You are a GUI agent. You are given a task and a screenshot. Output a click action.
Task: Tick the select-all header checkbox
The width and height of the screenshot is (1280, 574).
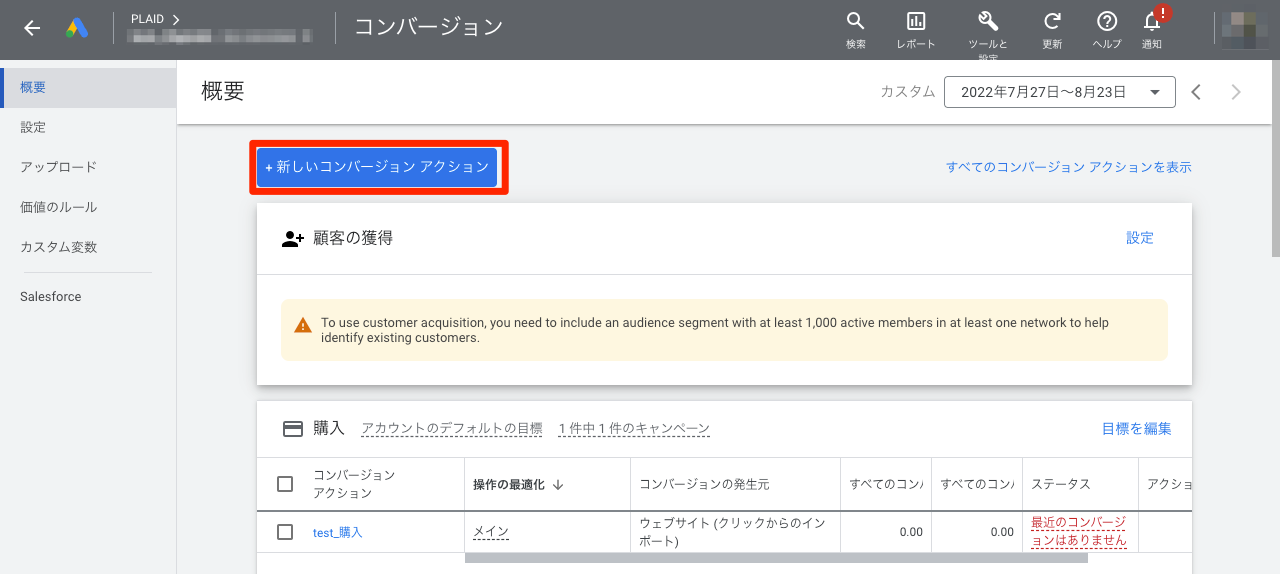click(x=285, y=484)
